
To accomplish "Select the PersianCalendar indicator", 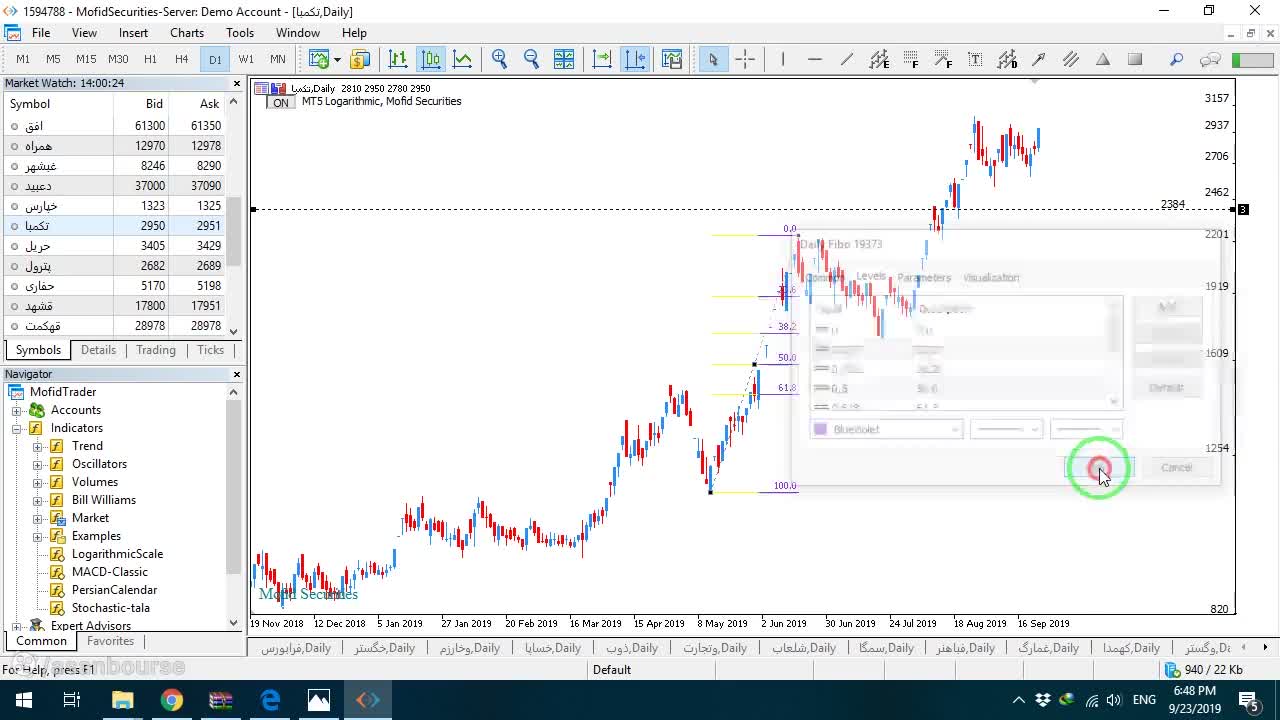I will (x=114, y=590).
